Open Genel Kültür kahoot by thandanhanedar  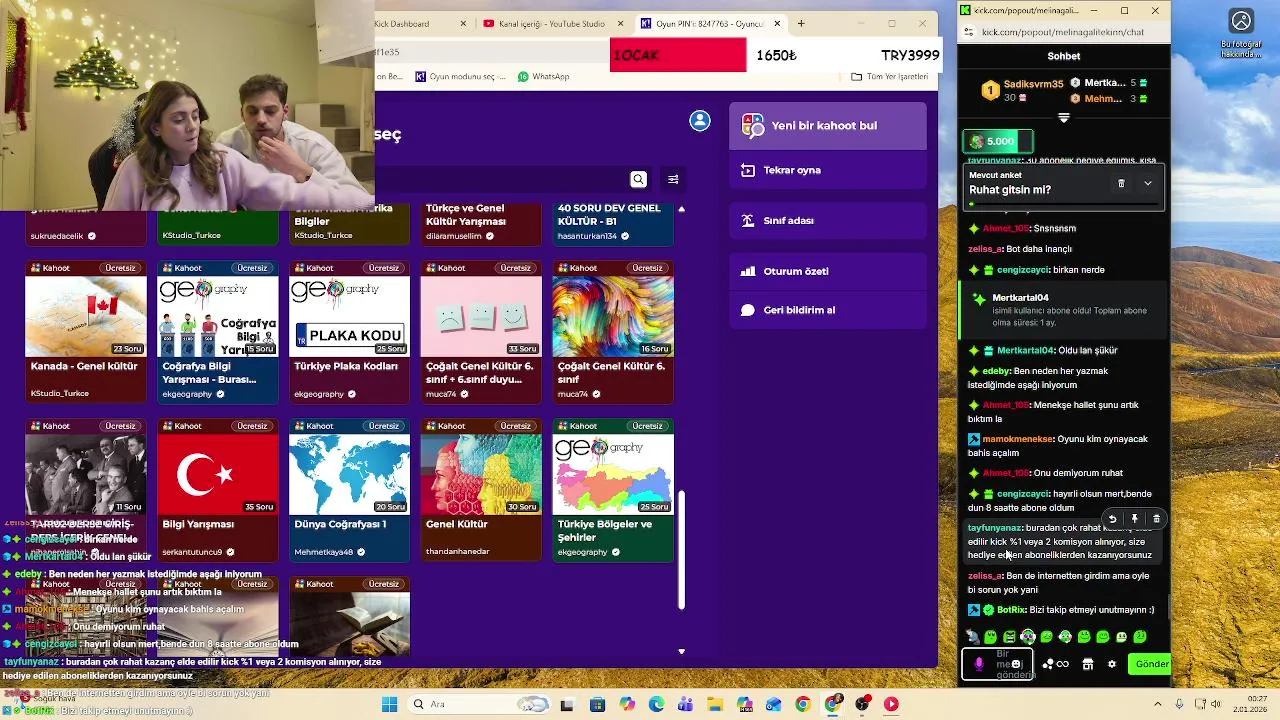[x=481, y=490]
